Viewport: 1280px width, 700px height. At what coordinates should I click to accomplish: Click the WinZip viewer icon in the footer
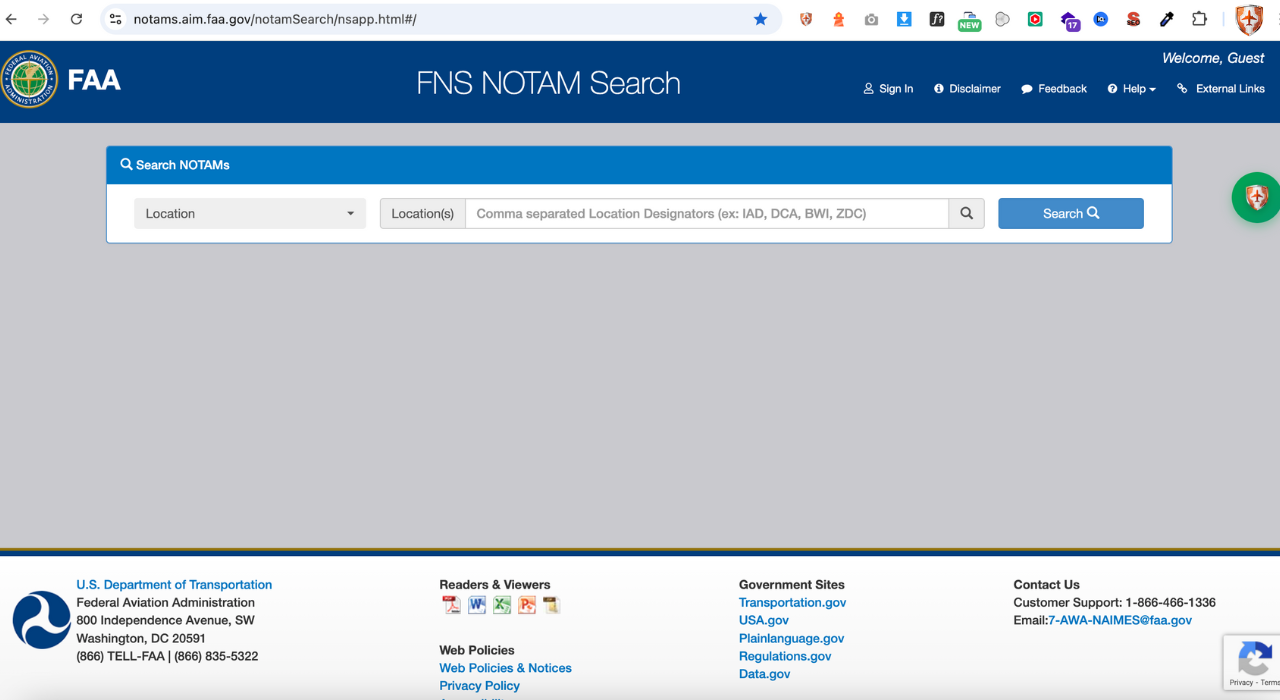click(551, 605)
